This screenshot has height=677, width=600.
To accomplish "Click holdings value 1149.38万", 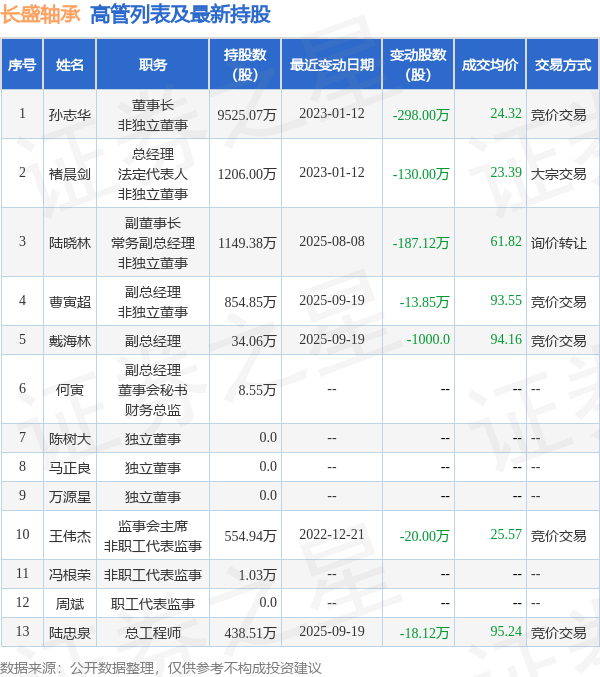I will click(246, 243).
